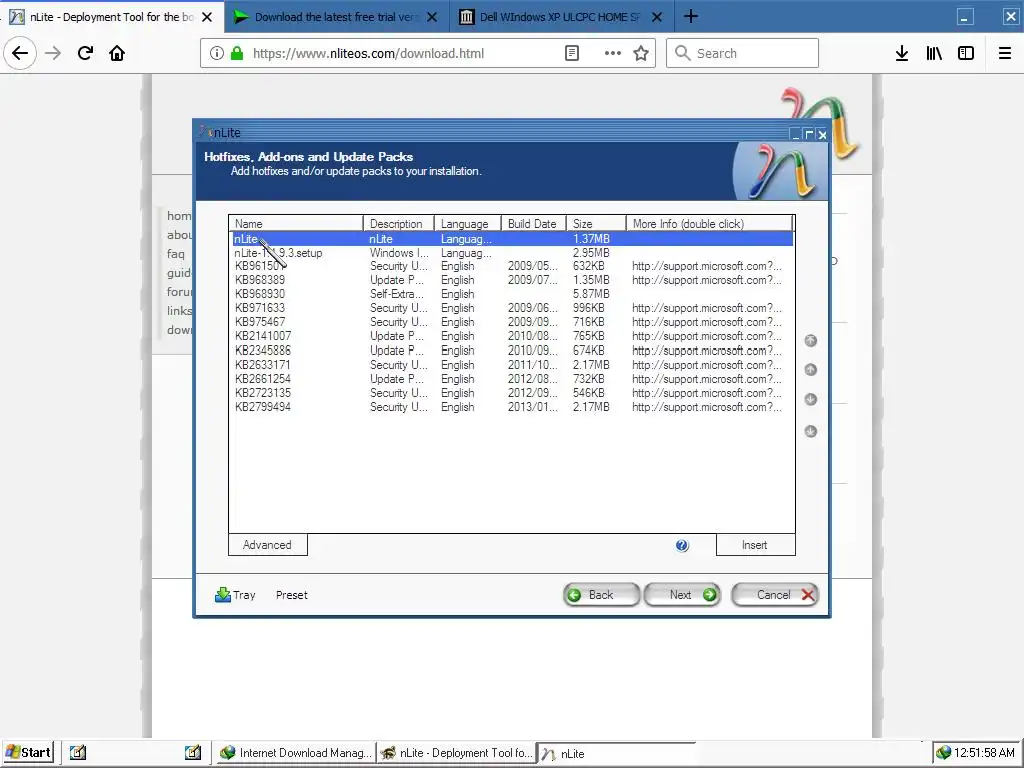Viewport: 1024px width, 768px height.
Task: Click the system tray clock
Action: (x=984, y=753)
